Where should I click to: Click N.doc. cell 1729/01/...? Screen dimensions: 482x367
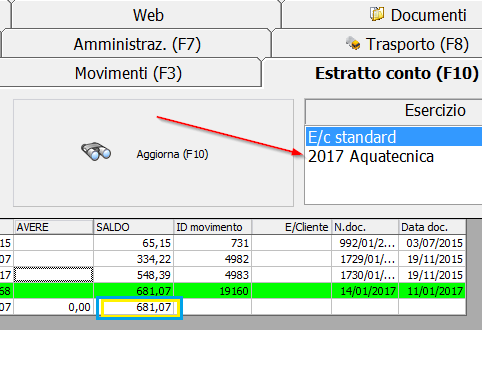tap(365, 259)
